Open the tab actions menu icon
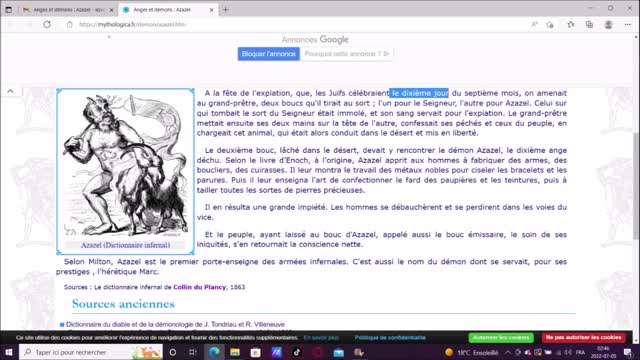 9,9
